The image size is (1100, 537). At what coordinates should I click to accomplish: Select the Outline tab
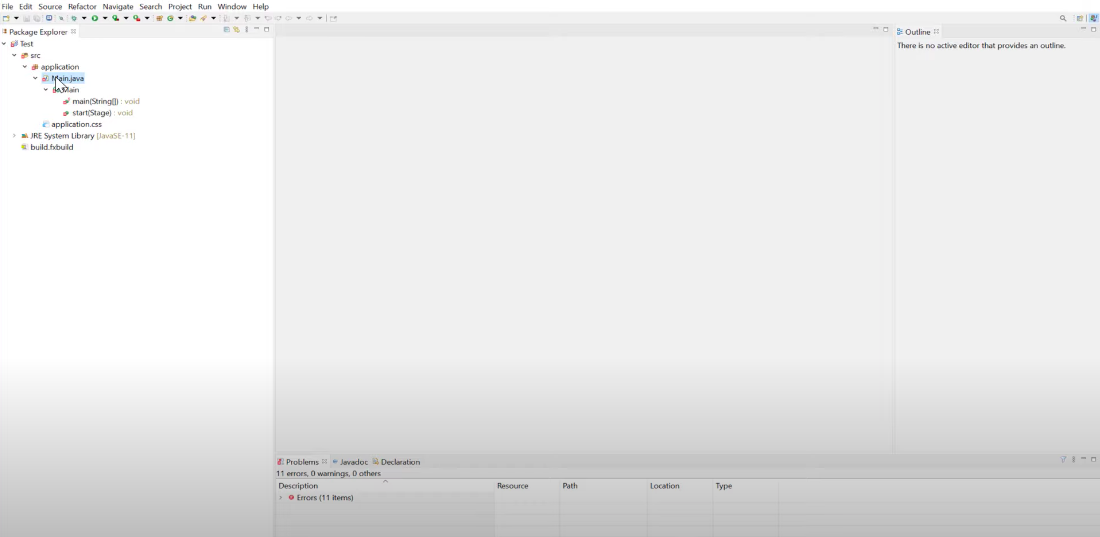point(917,32)
